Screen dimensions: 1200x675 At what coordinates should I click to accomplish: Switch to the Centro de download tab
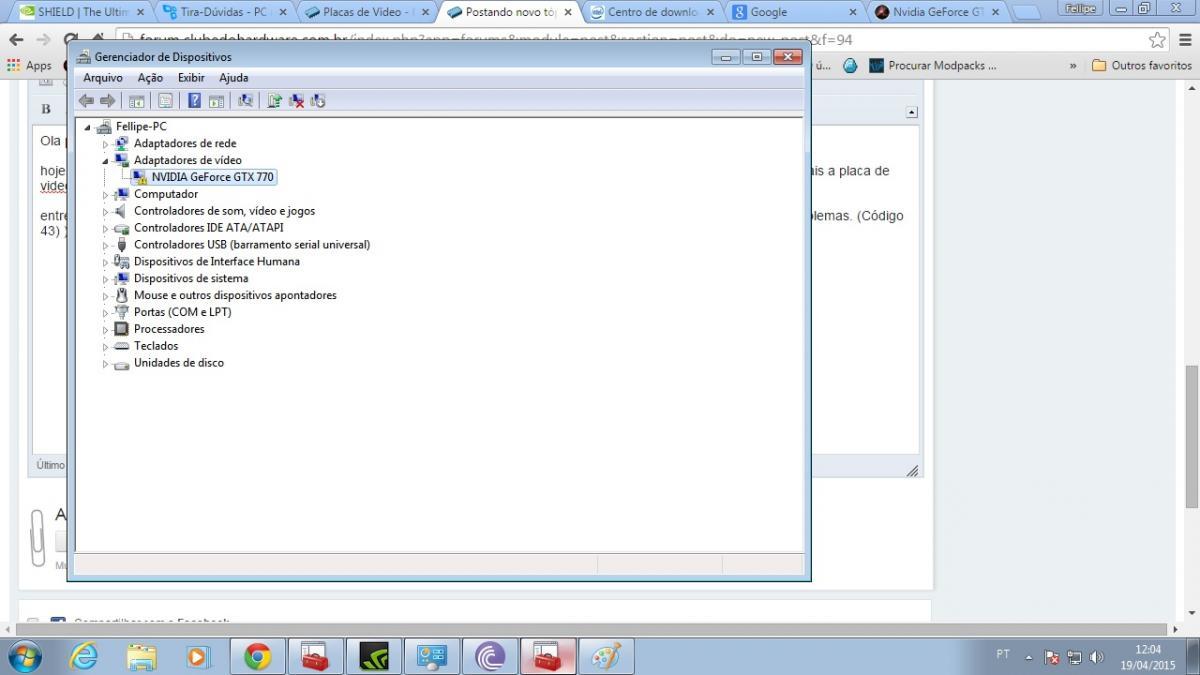tap(653, 12)
